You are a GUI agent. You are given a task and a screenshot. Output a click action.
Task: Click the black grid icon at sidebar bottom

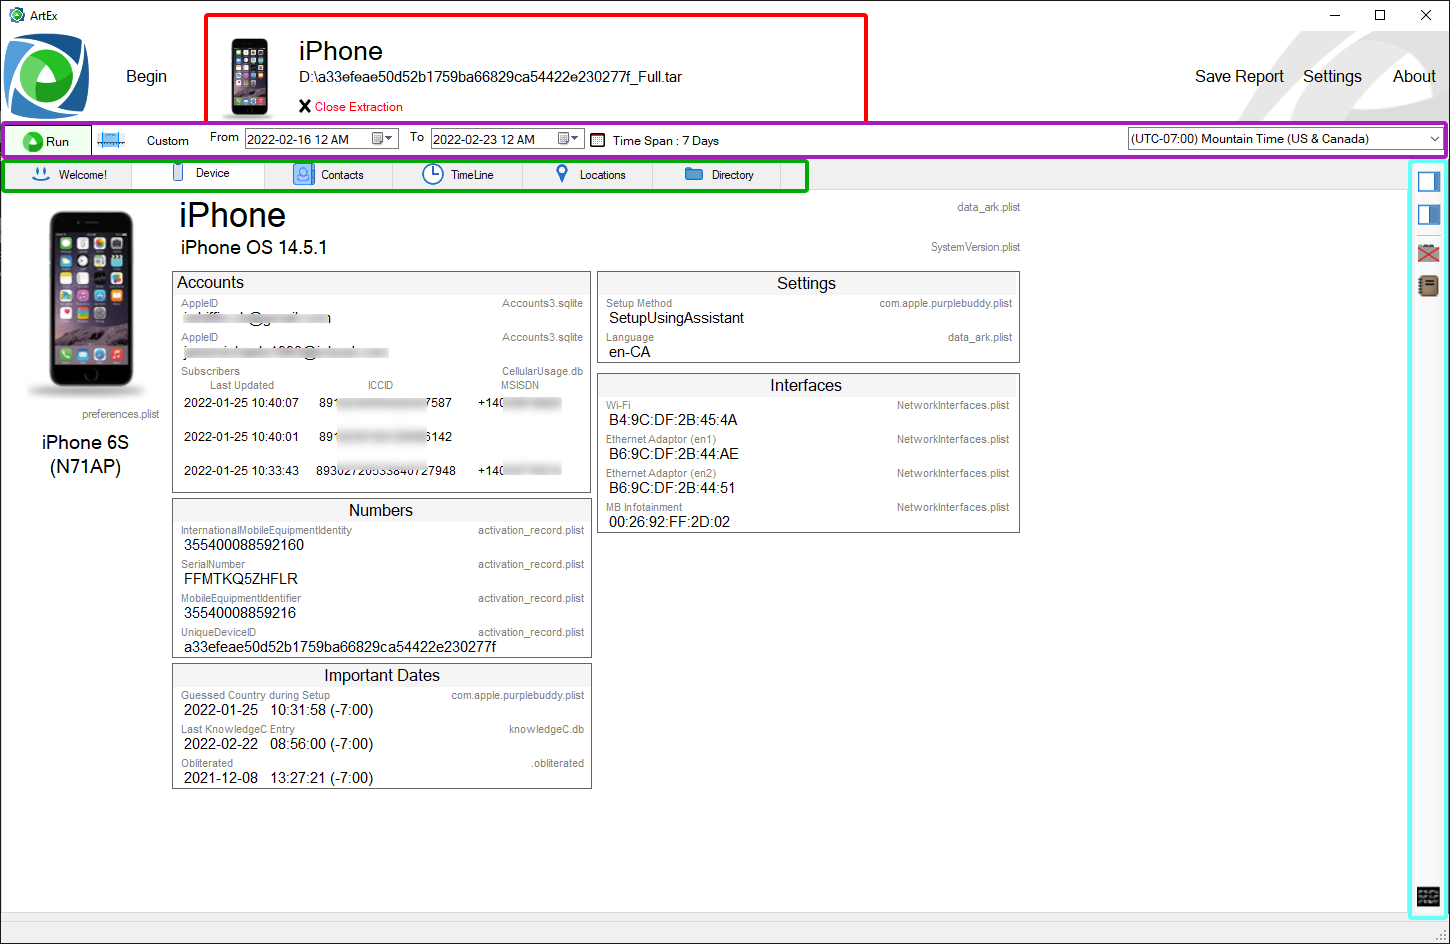click(1428, 896)
